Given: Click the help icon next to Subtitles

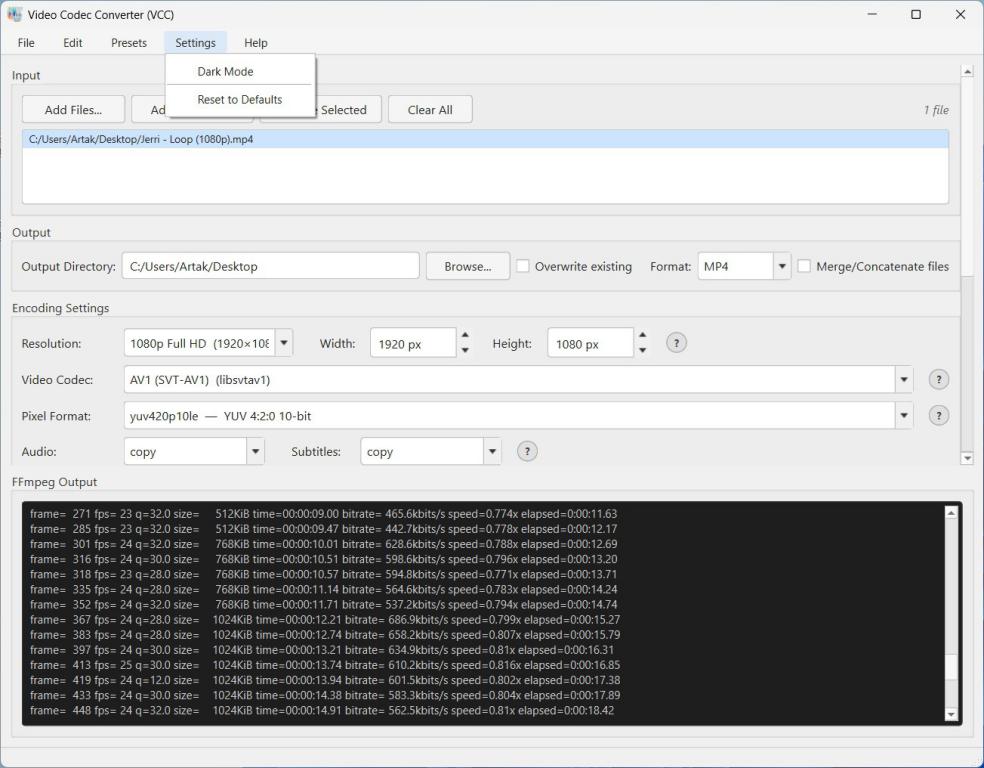Looking at the screenshot, I should tap(527, 451).
